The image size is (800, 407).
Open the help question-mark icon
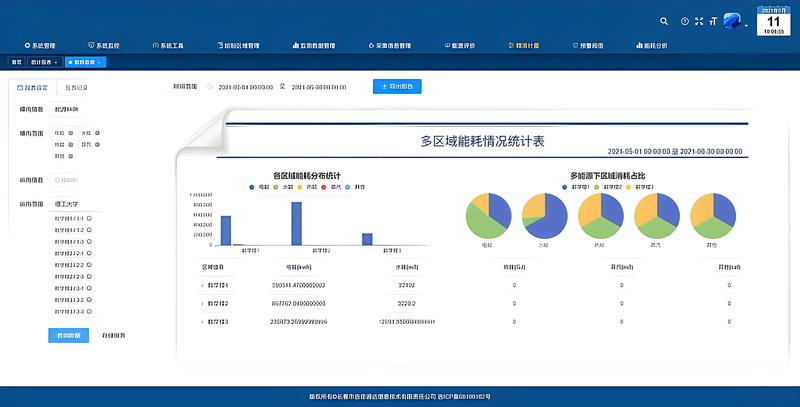(685, 21)
